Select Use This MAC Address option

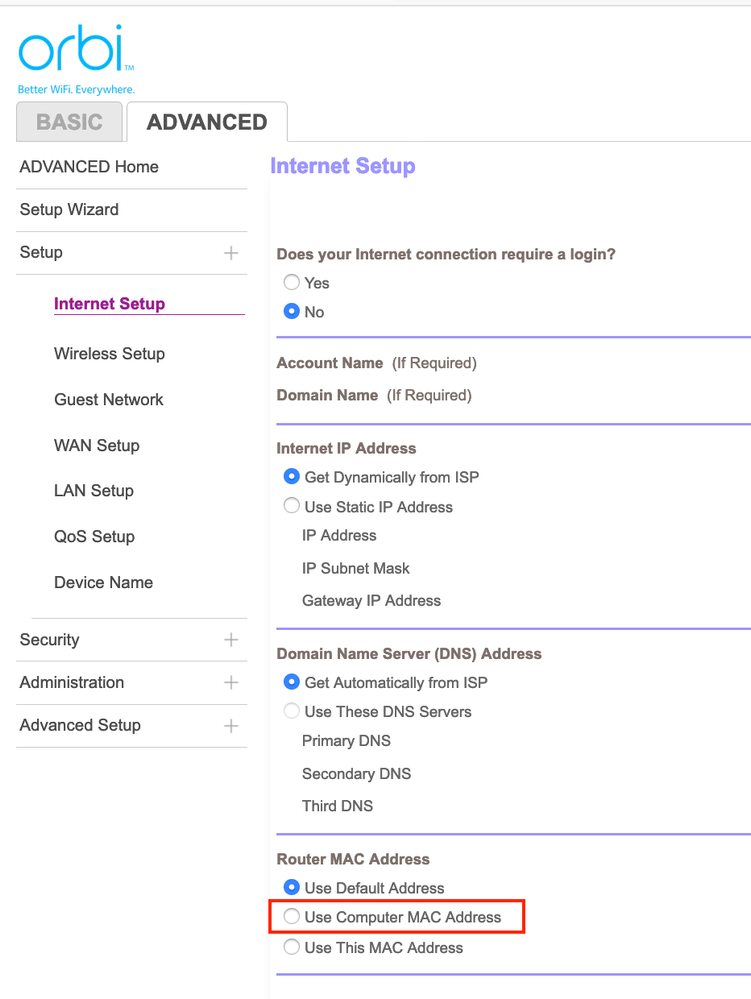point(292,946)
